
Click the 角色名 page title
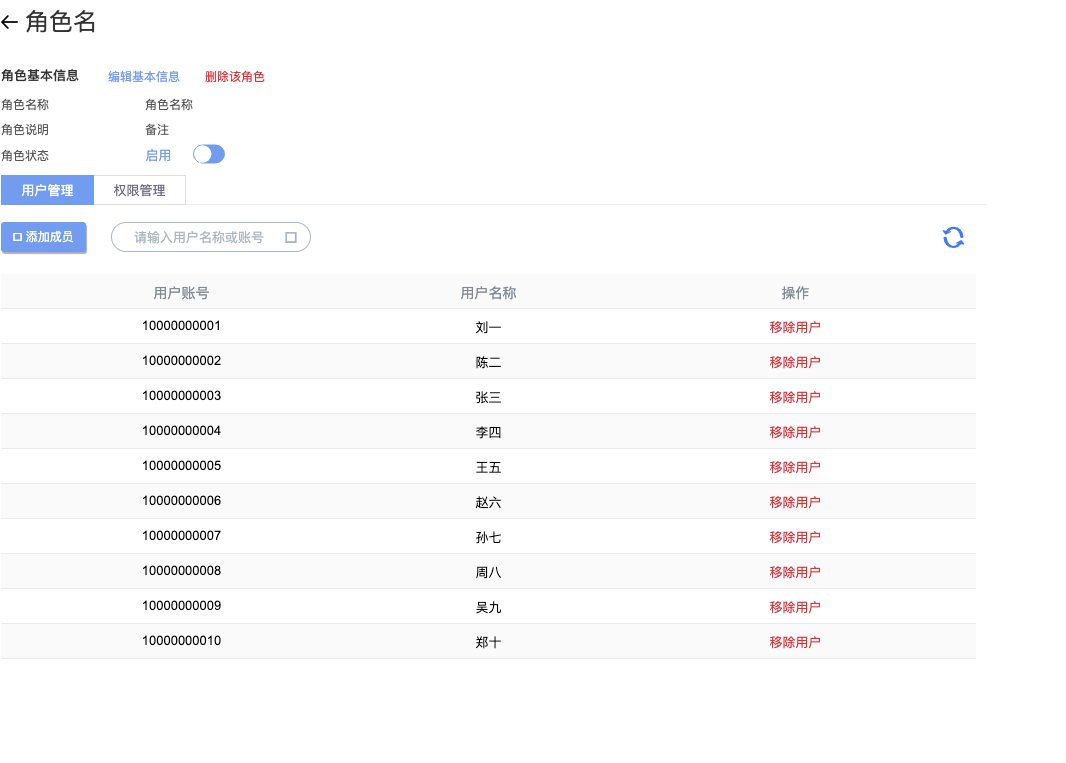[61, 22]
